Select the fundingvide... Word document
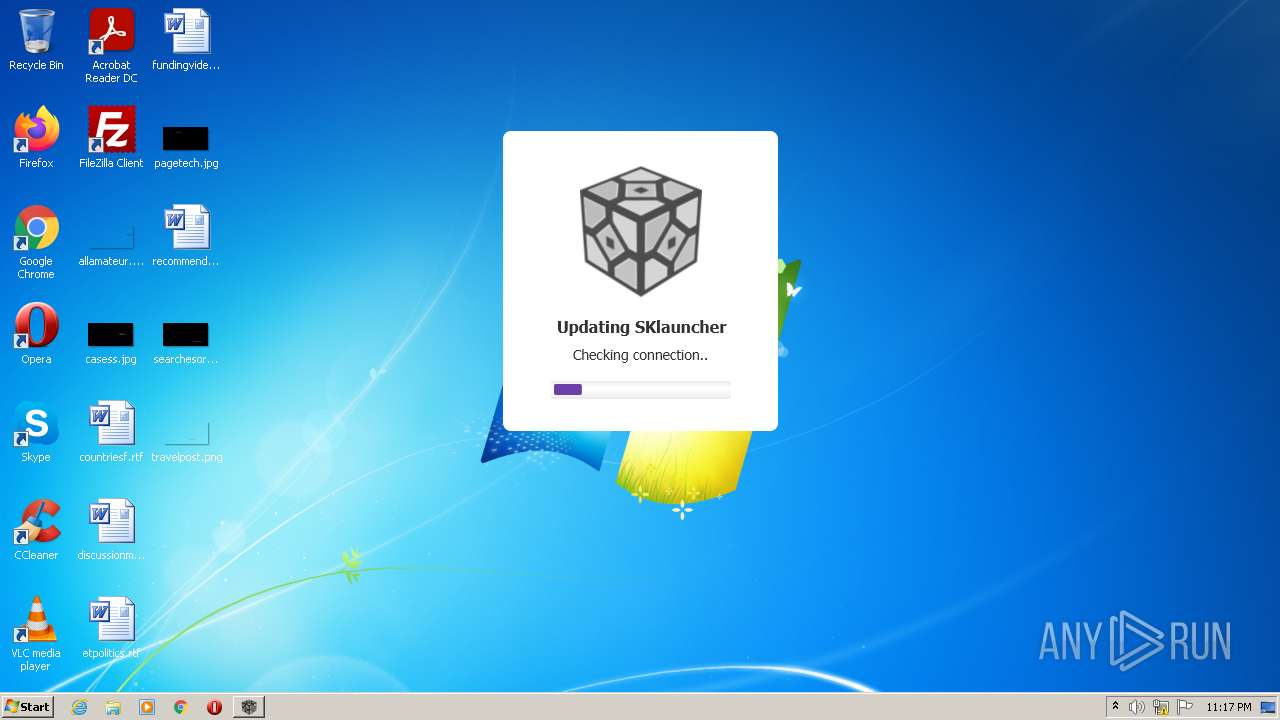Image resolution: width=1280 pixels, height=720 pixels. click(x=186, y=40)
